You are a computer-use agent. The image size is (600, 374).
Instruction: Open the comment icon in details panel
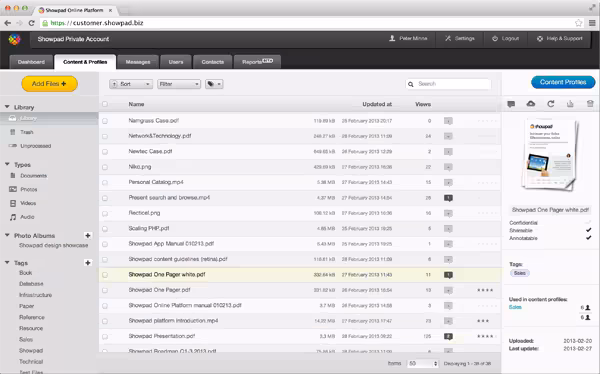click(511, 104)
